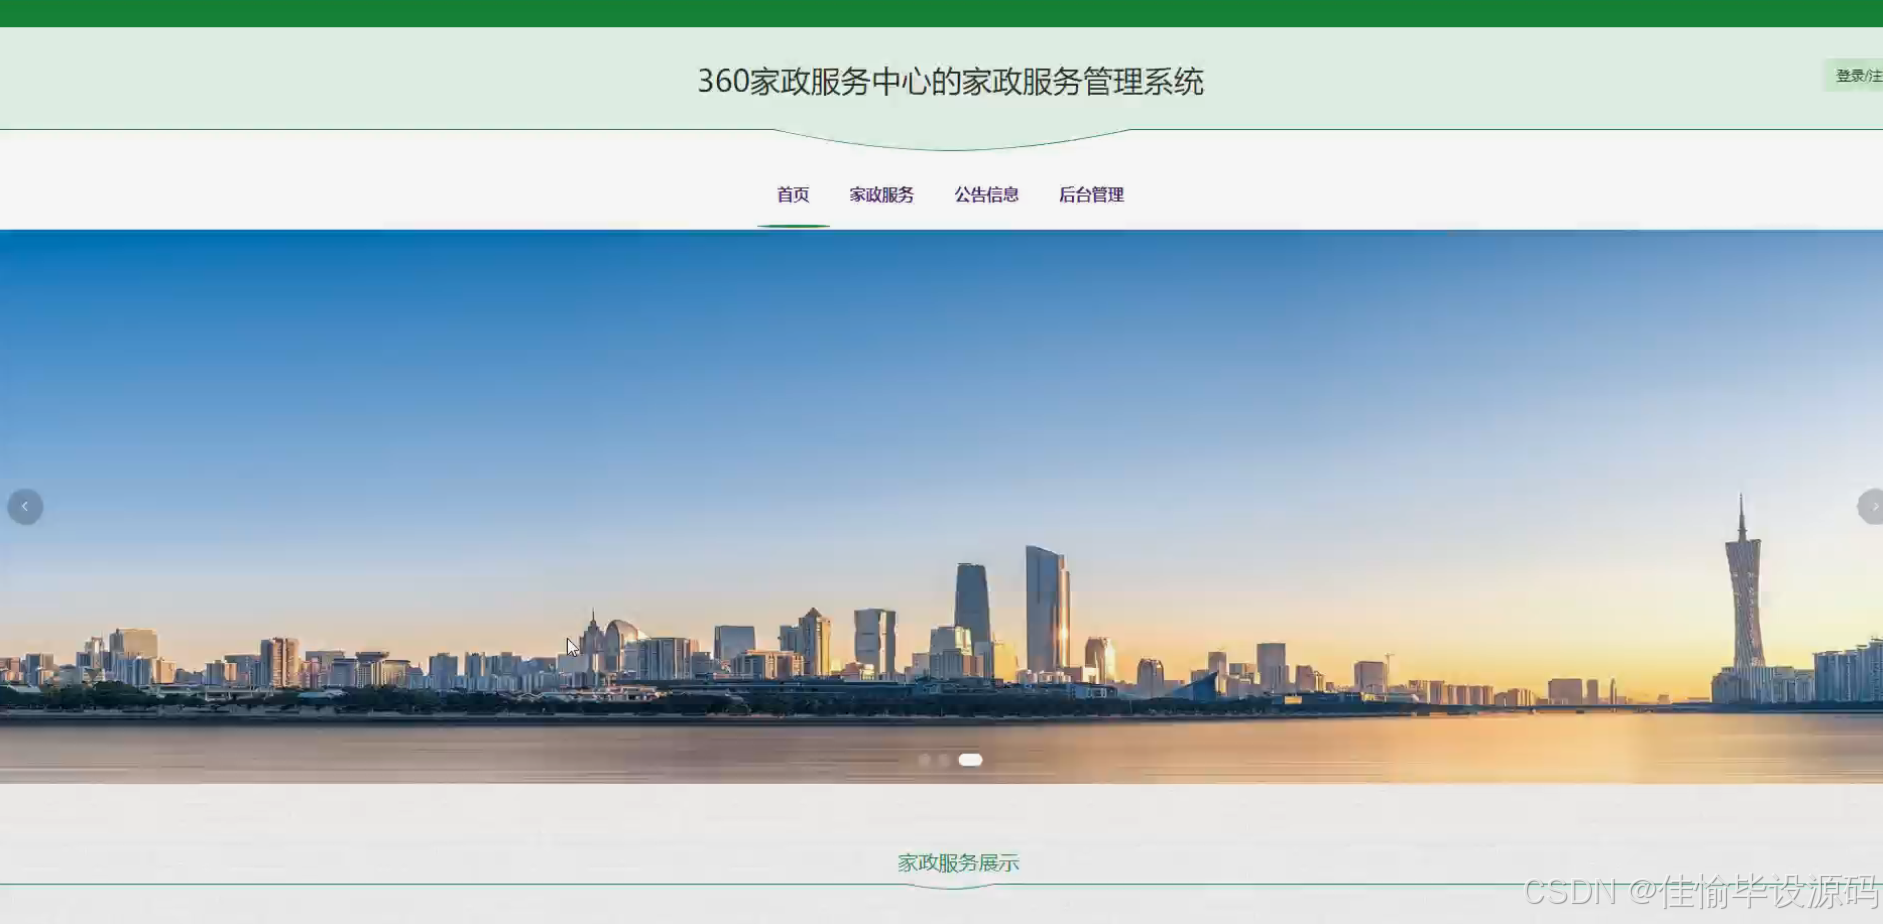1883x924 pixels.
Task: Select the active third carousel indicator
Action: (970, 760)
